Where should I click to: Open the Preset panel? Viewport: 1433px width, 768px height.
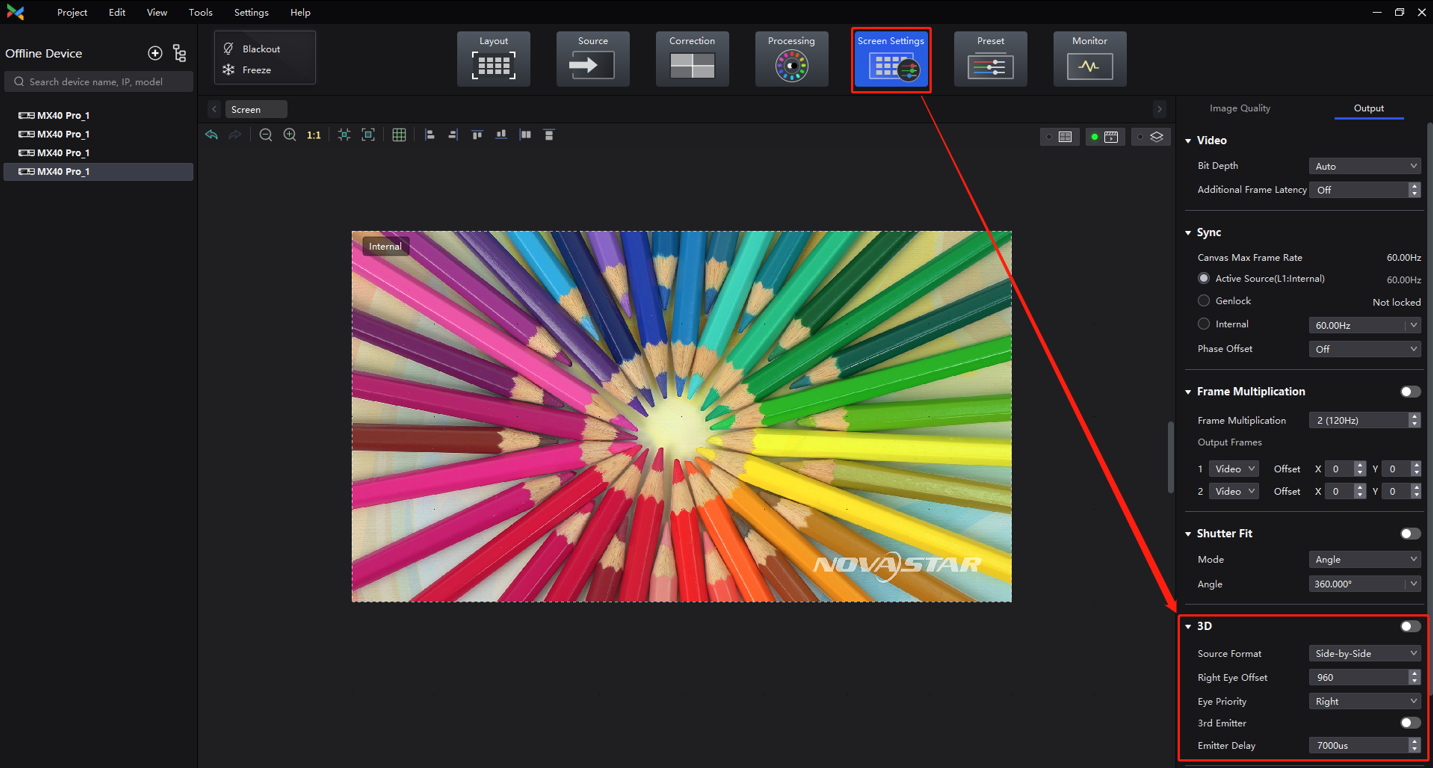(x=990, y=58)
